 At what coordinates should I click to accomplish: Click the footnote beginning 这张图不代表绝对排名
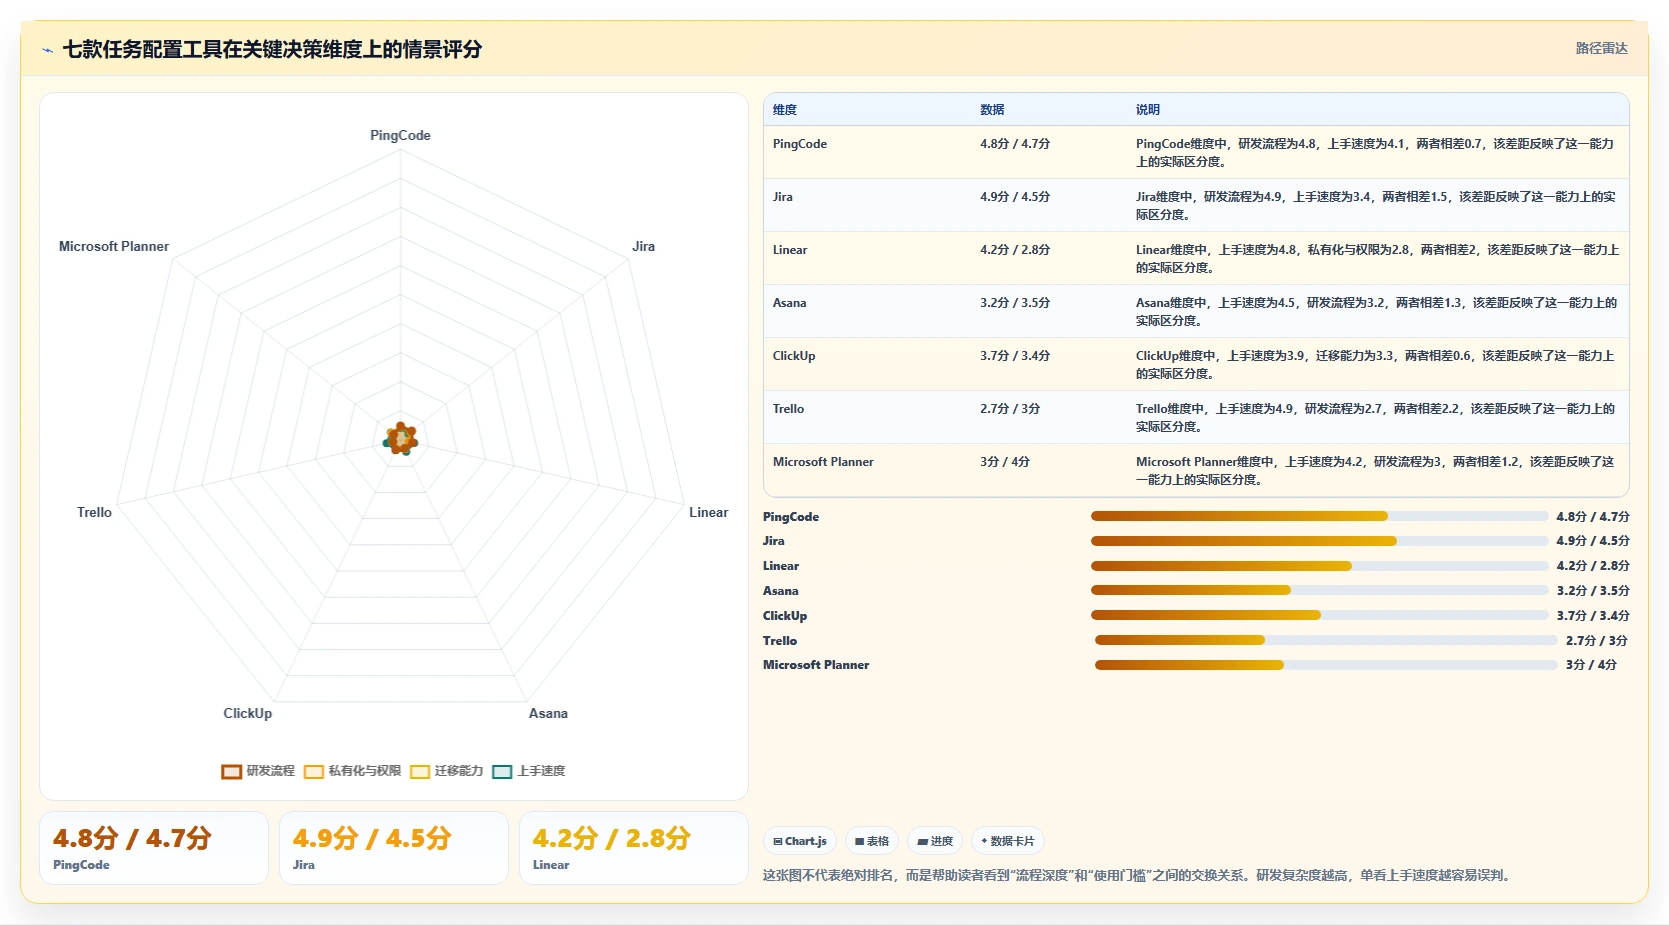click(1138, 875)
